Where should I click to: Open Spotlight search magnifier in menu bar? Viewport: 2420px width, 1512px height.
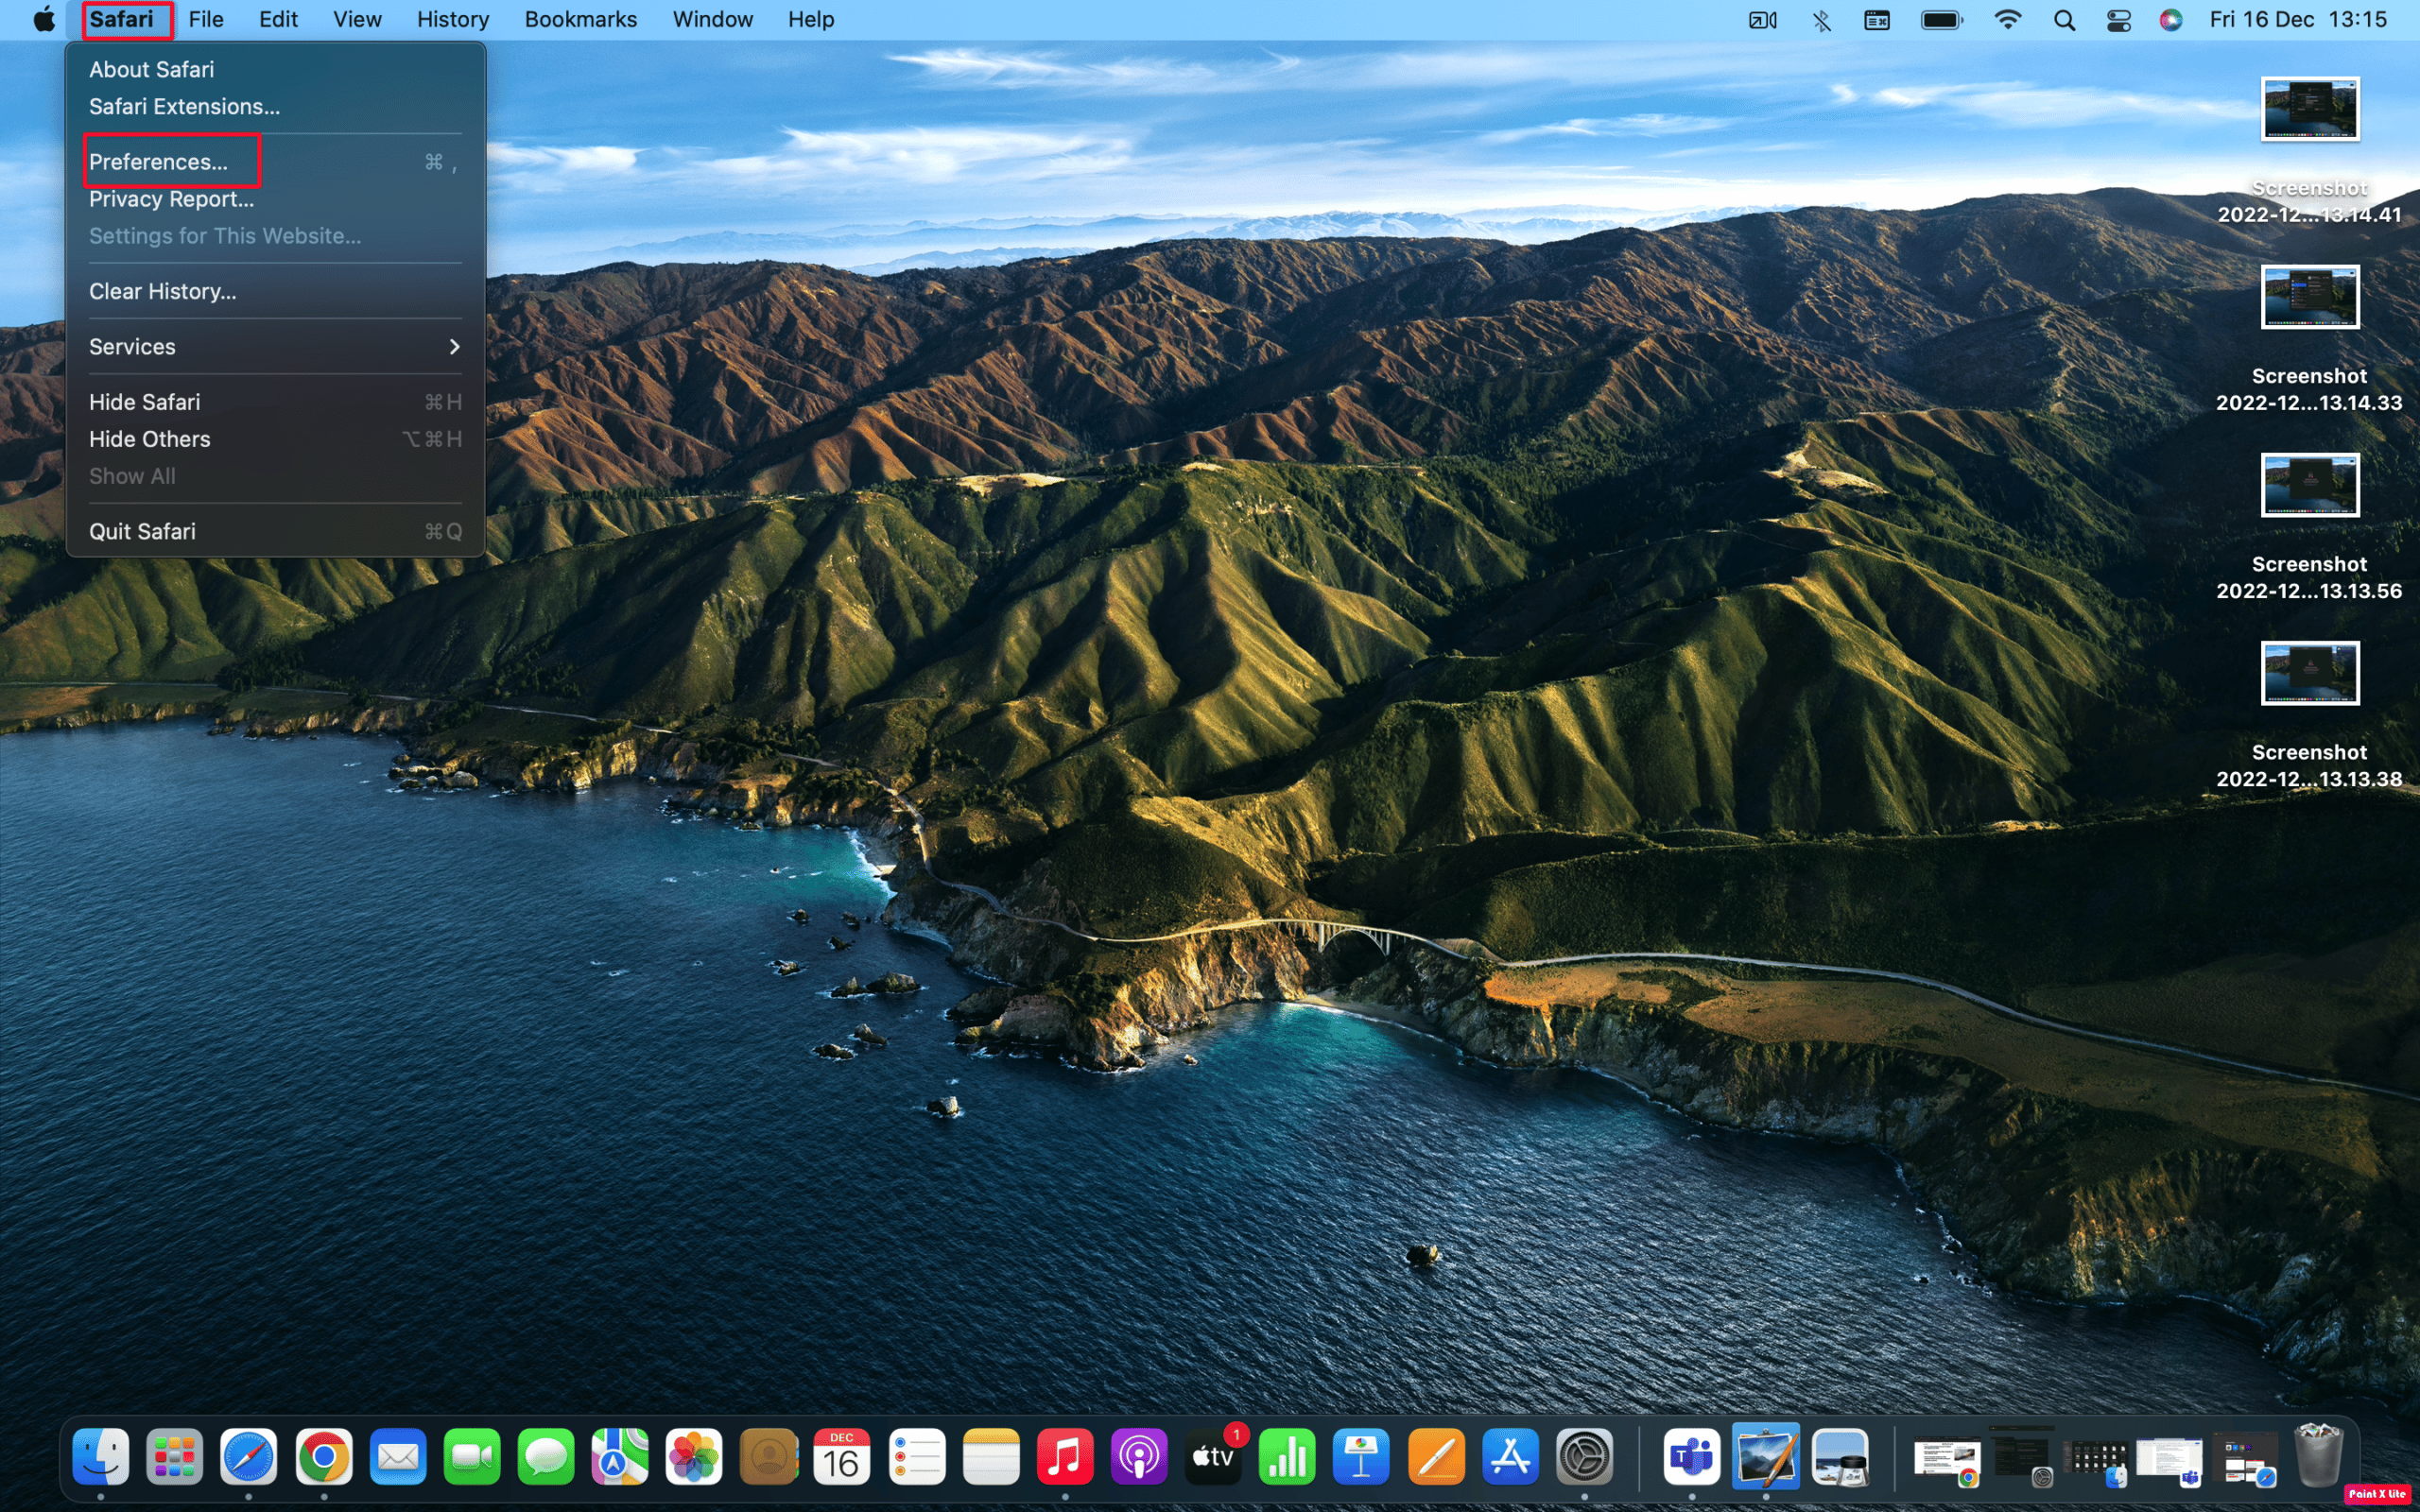click(2064, 20)
